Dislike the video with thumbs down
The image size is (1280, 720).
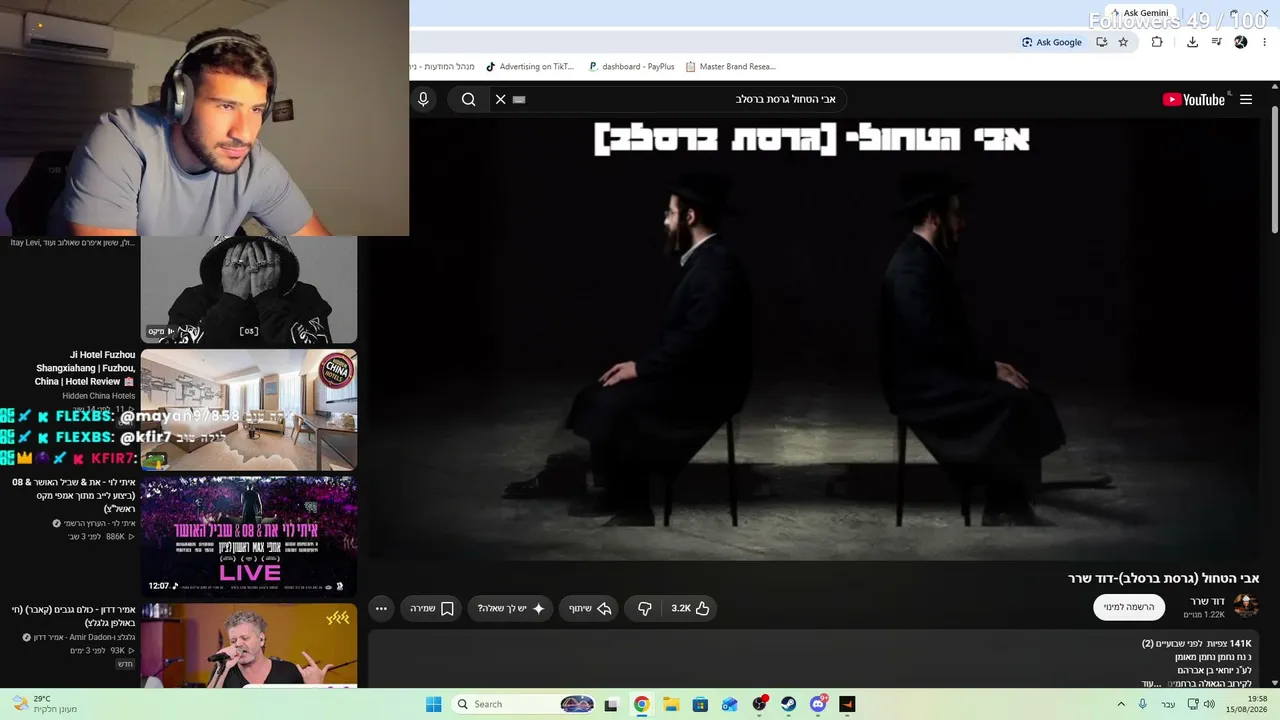click(x=645, y=608)
